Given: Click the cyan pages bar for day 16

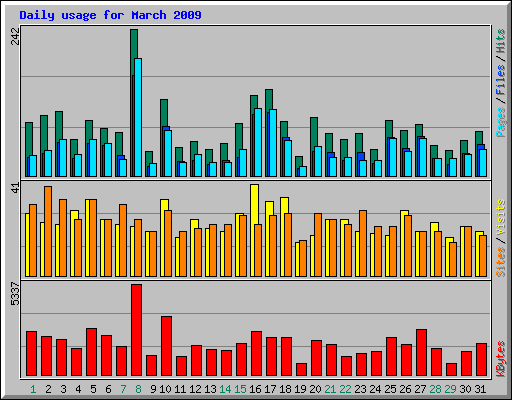Looking at the screenshot, I should pos(258,142).
